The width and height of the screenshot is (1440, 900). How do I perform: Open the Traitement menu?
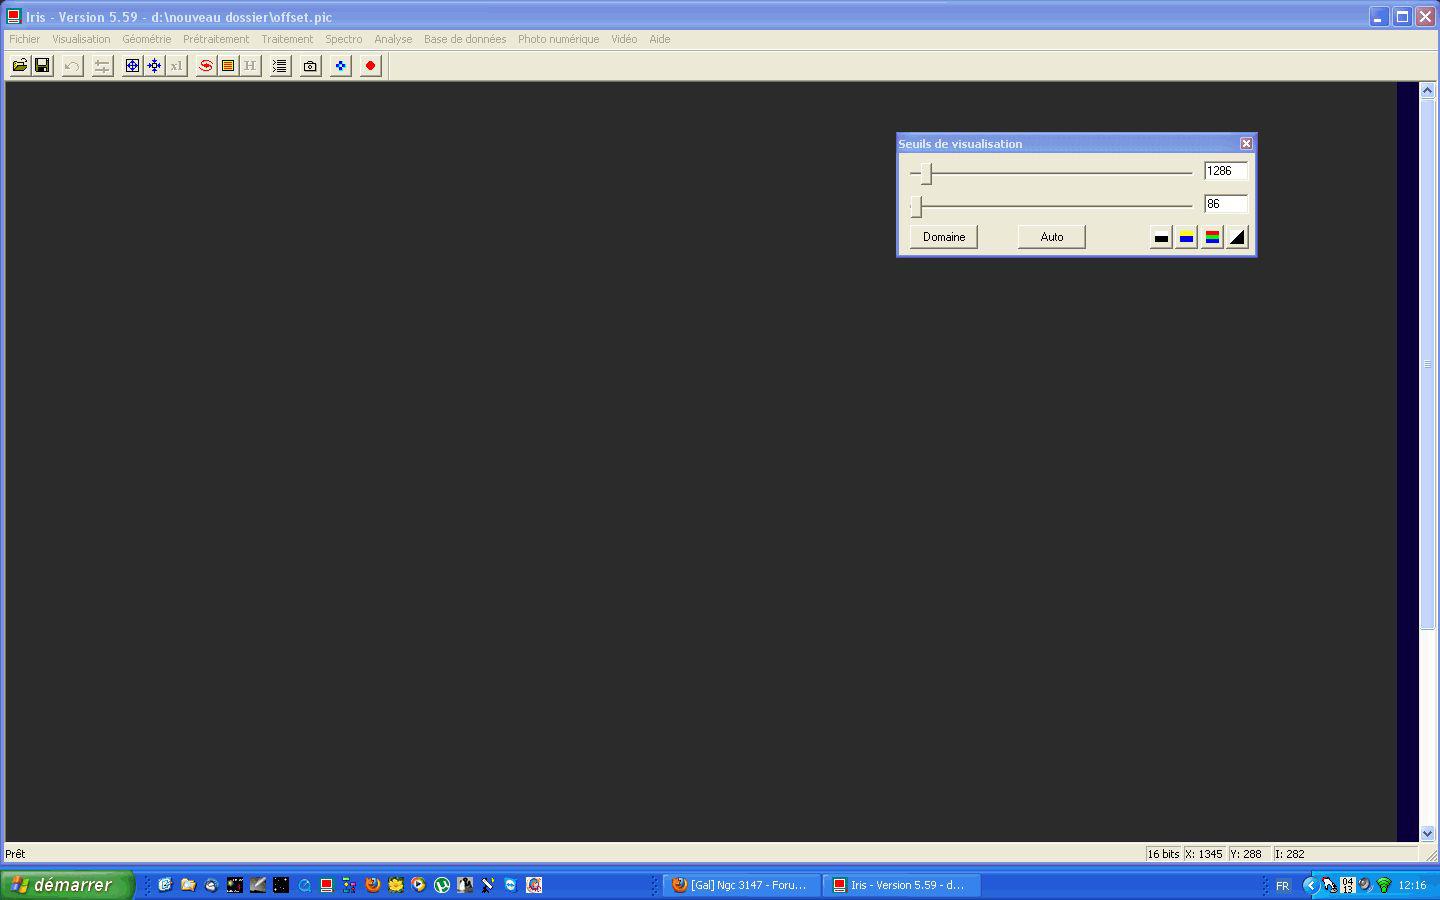click(x=287, y=39)
